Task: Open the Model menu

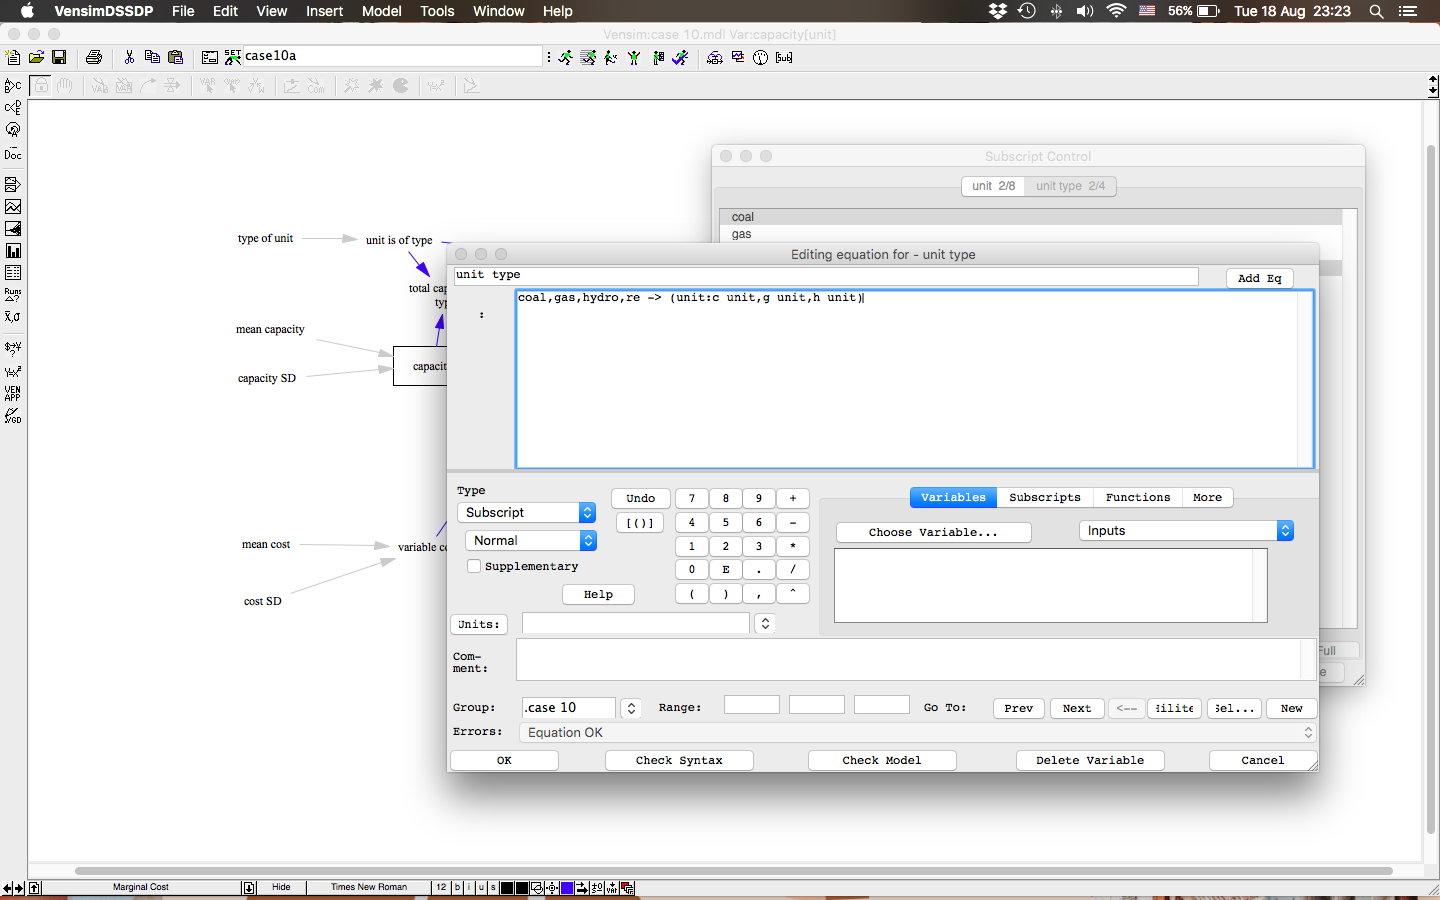Action: (x=382, y=11)
